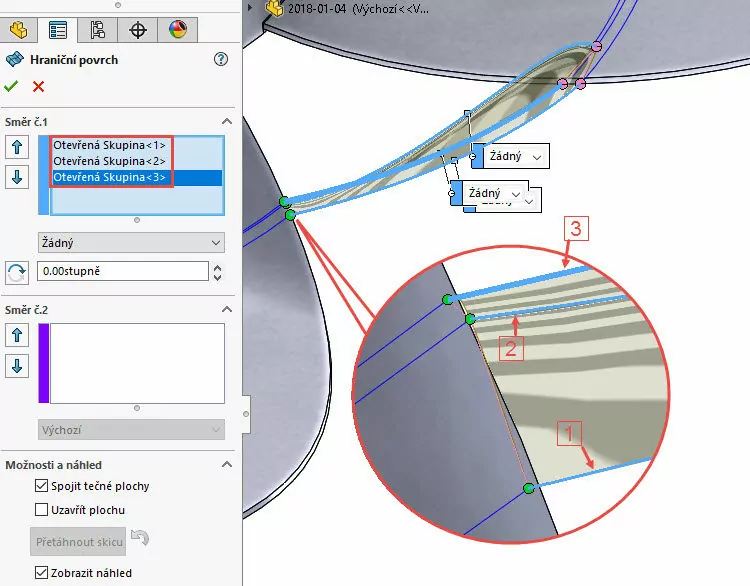Image resolution: width=750 pixels, height=586 pixels.
Task: Open the ConfigurationManager tab
Action: click(x=98, y=30)
